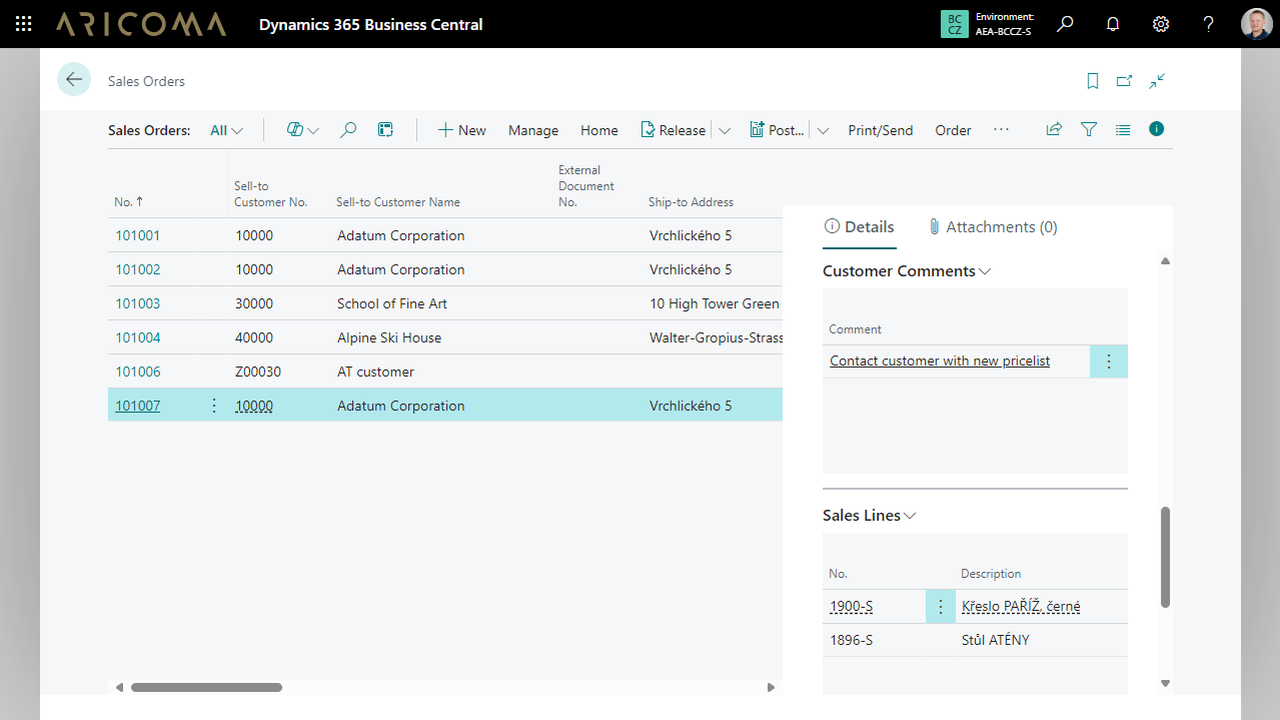Open the Post dropdown arrow

pos(823,130)
